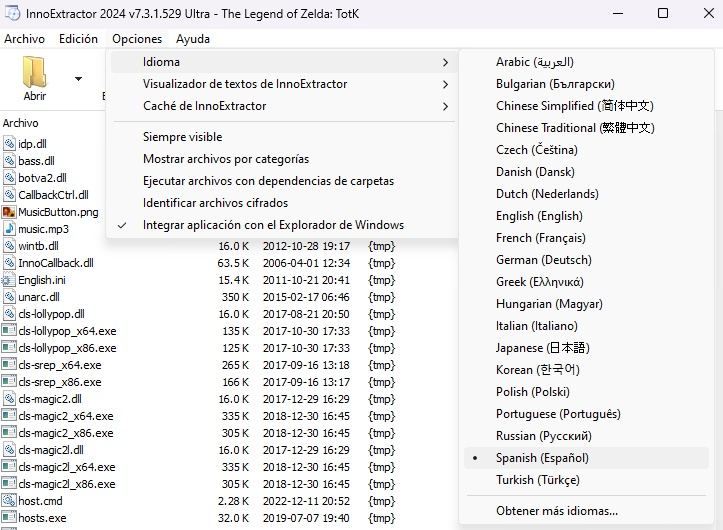
Task: Expand Caché de InnoExtractor submenu
Action: pos(284,106)
